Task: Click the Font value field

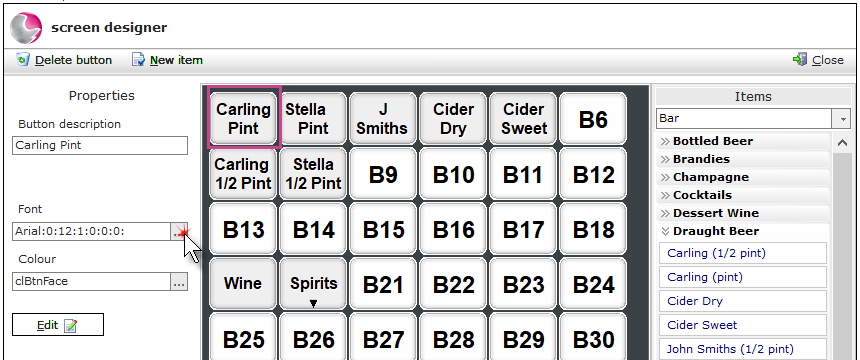Action: pos(92,232)
